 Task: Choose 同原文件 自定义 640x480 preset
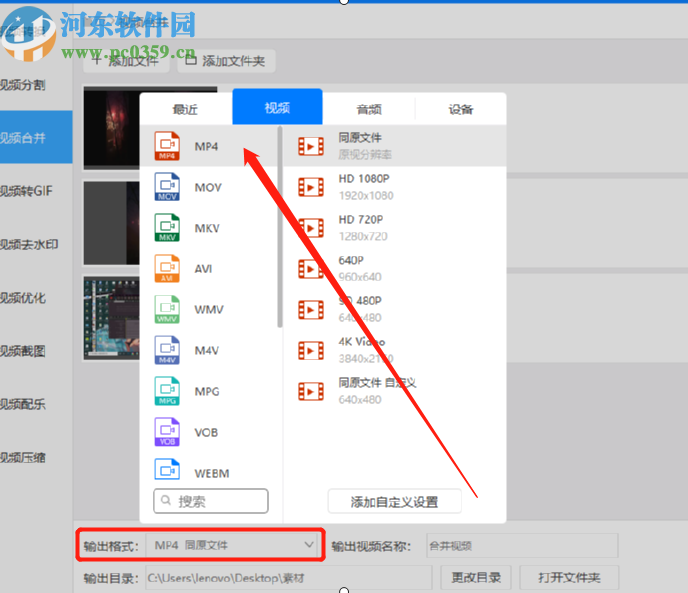coord(395,391)
